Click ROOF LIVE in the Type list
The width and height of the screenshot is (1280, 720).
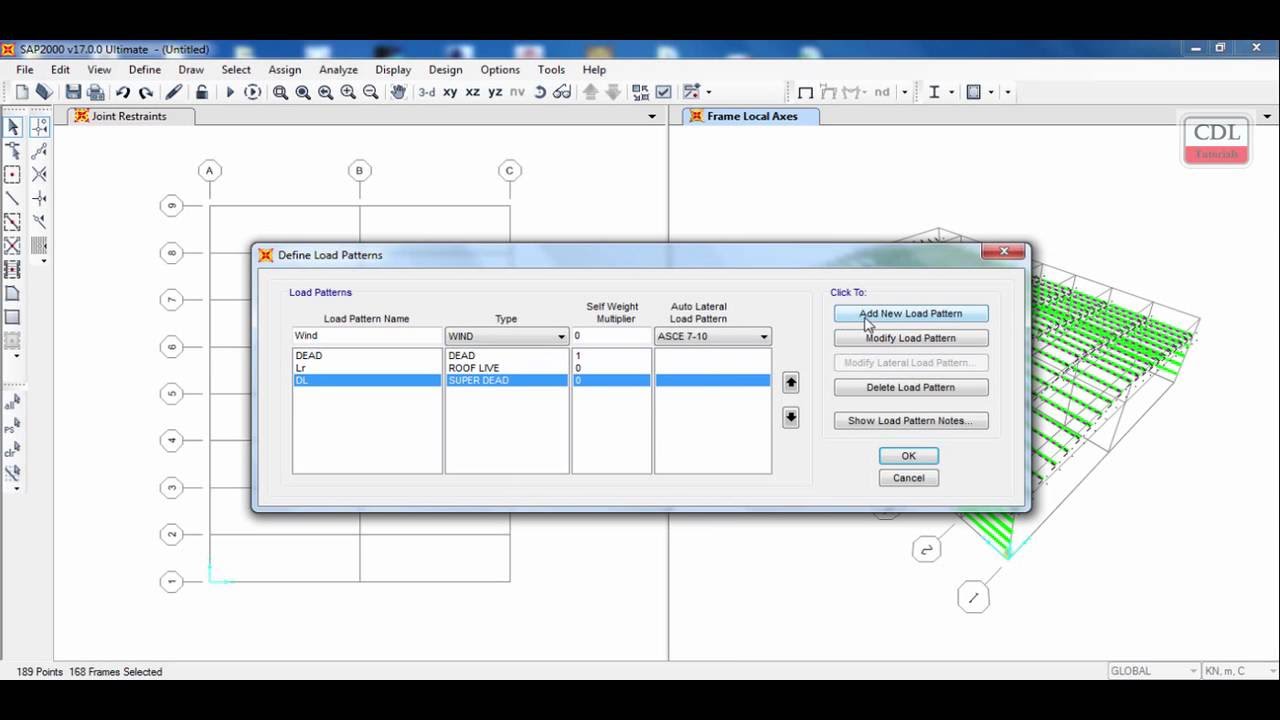[474, 368]
